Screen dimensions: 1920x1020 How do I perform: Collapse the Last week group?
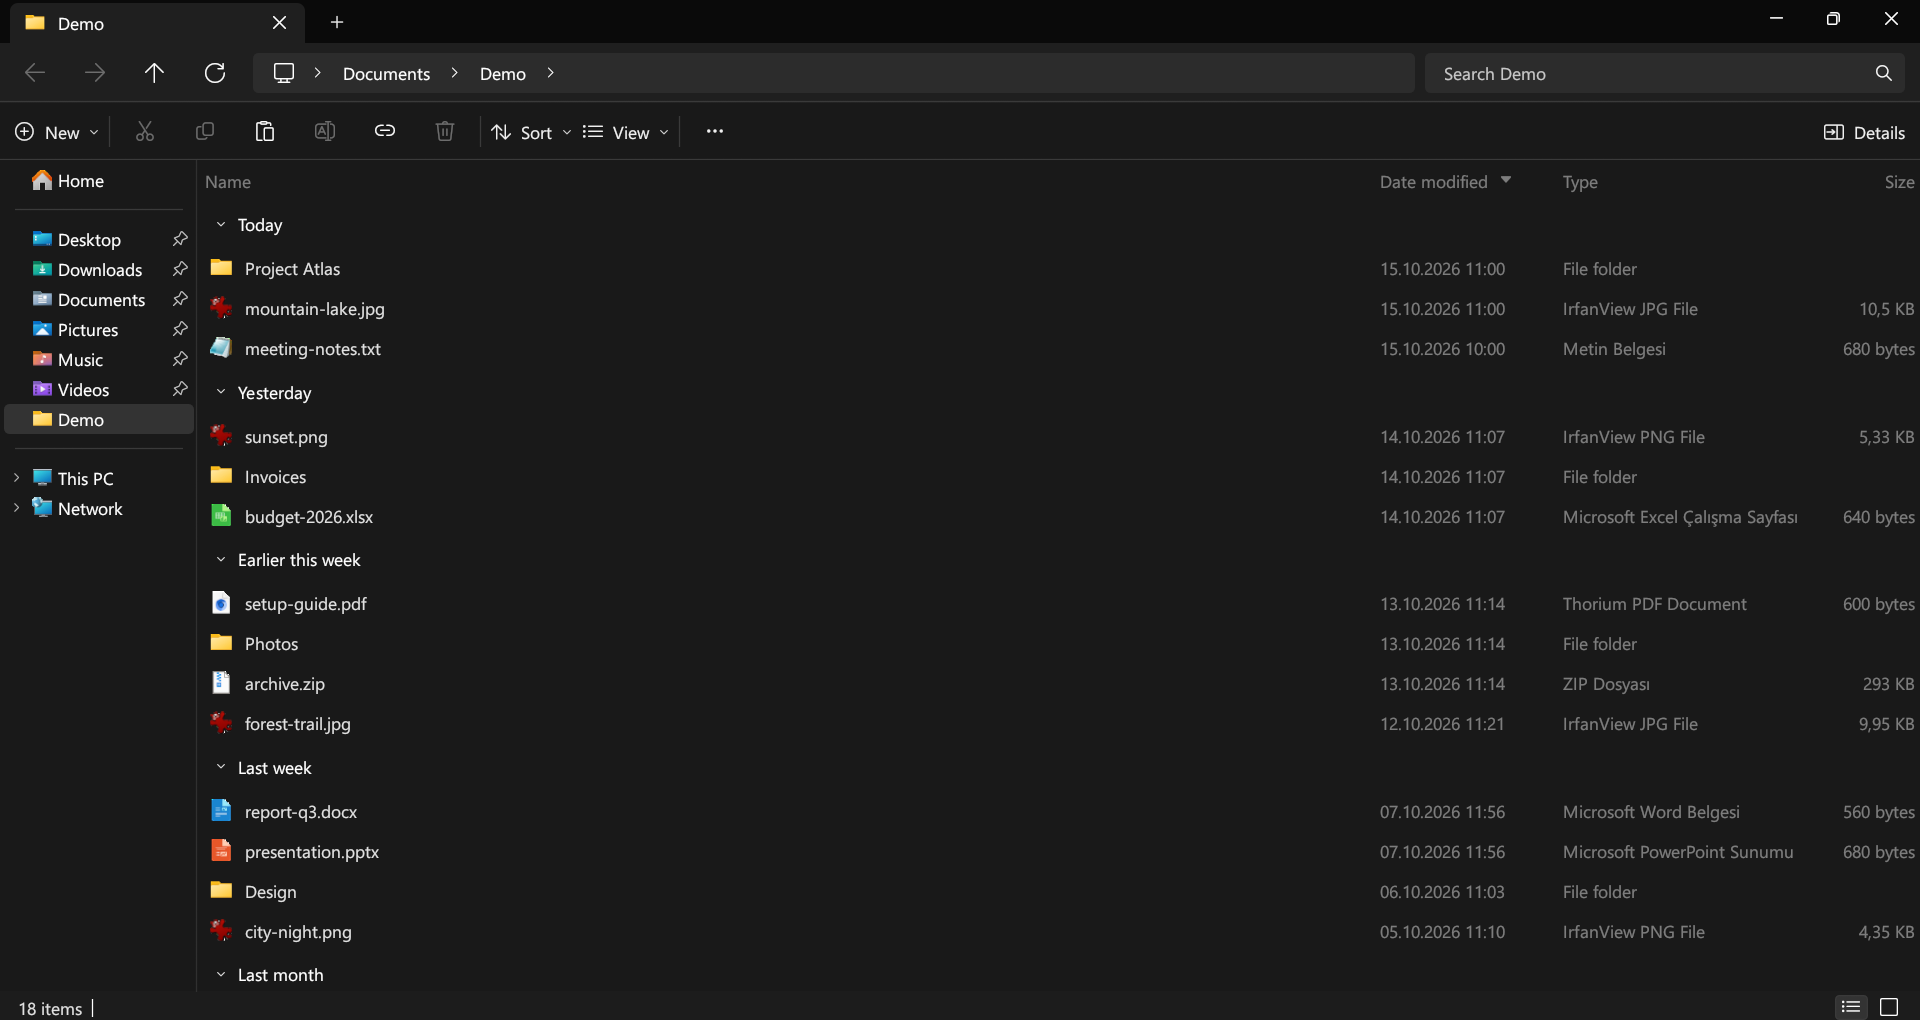coord(221,768)
